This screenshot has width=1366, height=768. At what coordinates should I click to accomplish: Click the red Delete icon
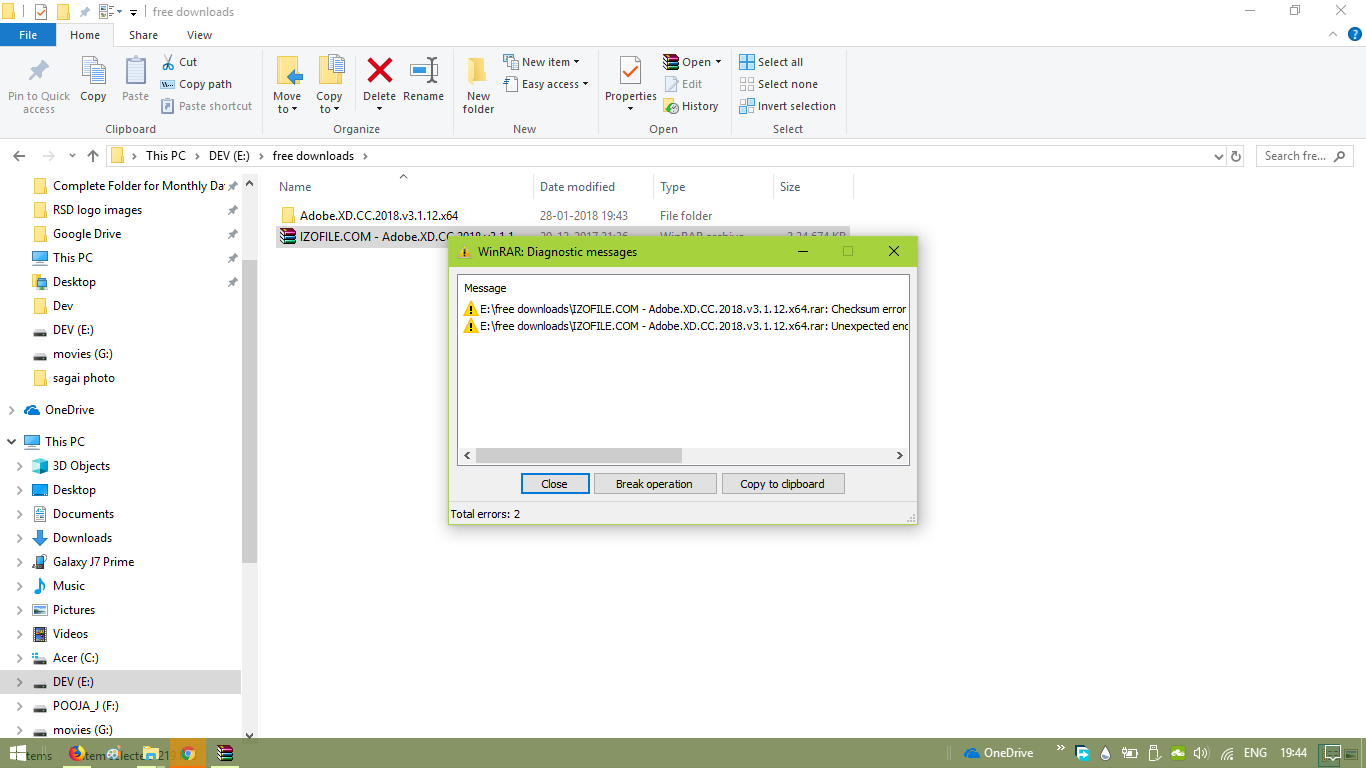(379, 70)
